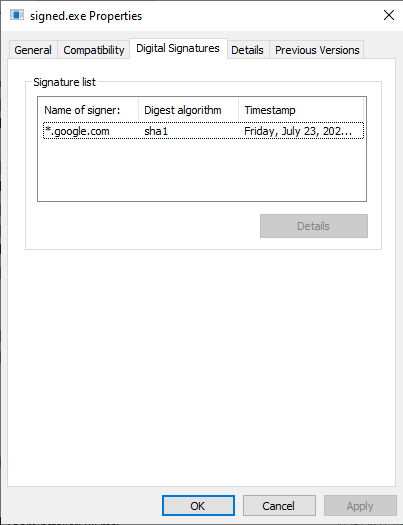Click the 'Name of signer:' column header

[x=88, y=110]
